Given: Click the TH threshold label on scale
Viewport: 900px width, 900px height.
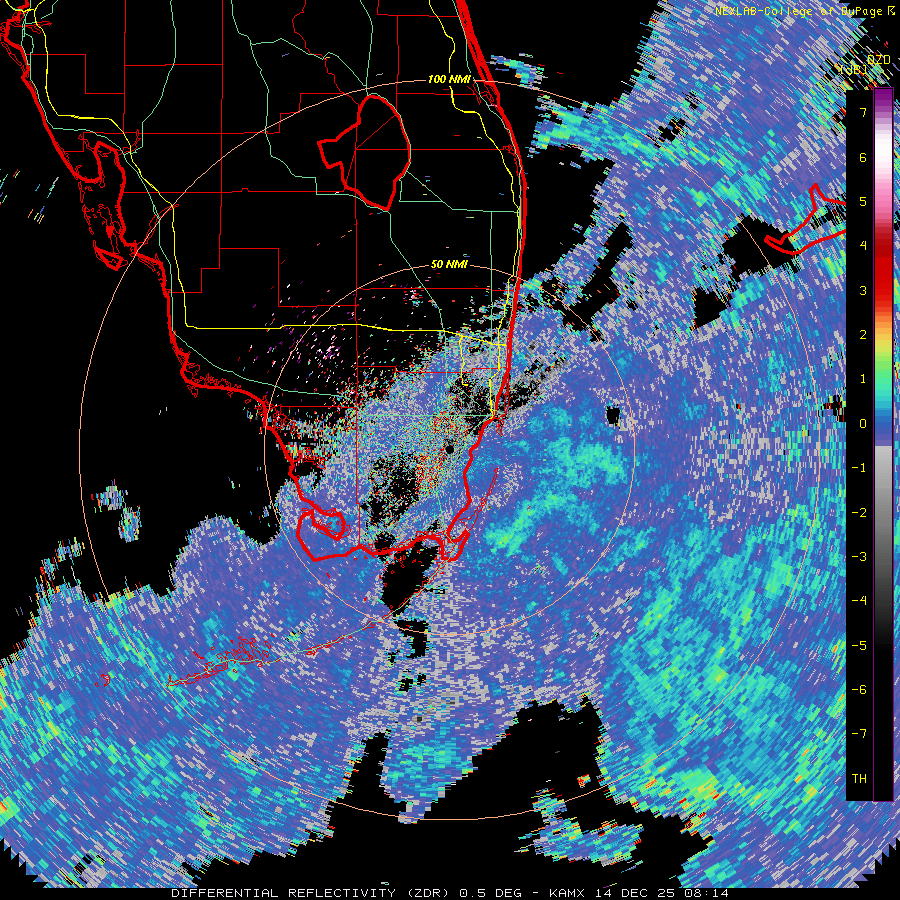Looking at the screenshot, I should click(x=859, y=778).
